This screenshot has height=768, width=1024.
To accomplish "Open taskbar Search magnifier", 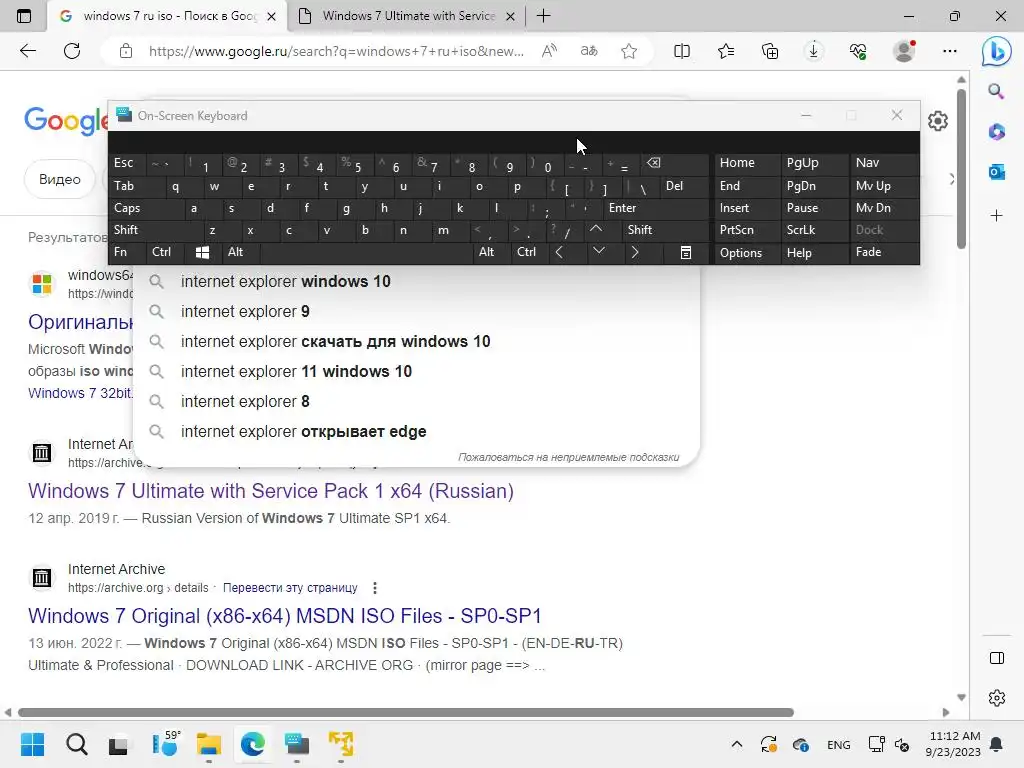I will [x=76, y=744].
